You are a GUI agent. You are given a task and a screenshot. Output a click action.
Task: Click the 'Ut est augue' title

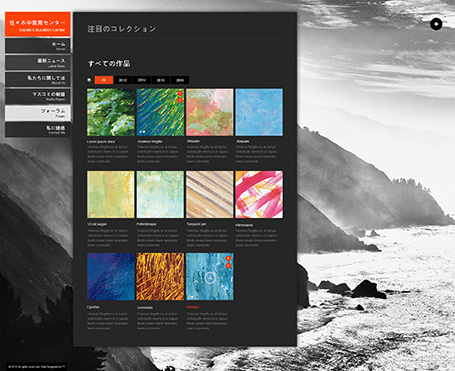97,224
